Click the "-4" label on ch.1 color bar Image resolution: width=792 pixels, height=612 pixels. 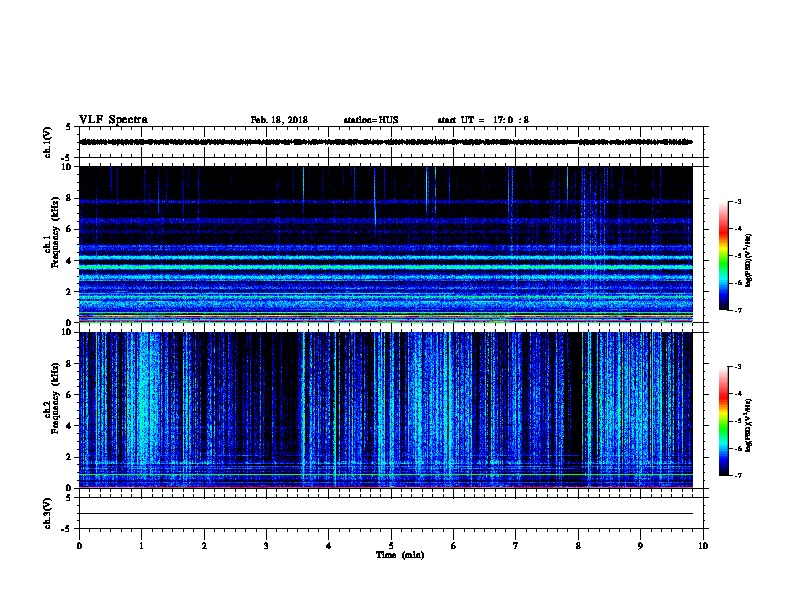(737, 229)
